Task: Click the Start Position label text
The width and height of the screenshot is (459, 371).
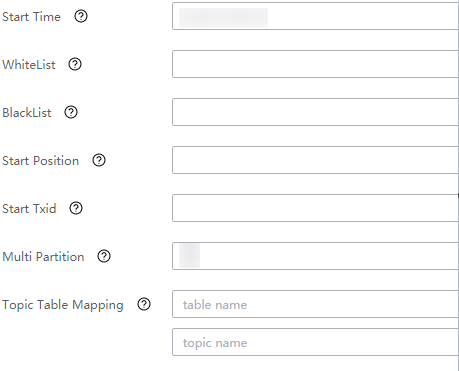Action: tap(40, 161)
